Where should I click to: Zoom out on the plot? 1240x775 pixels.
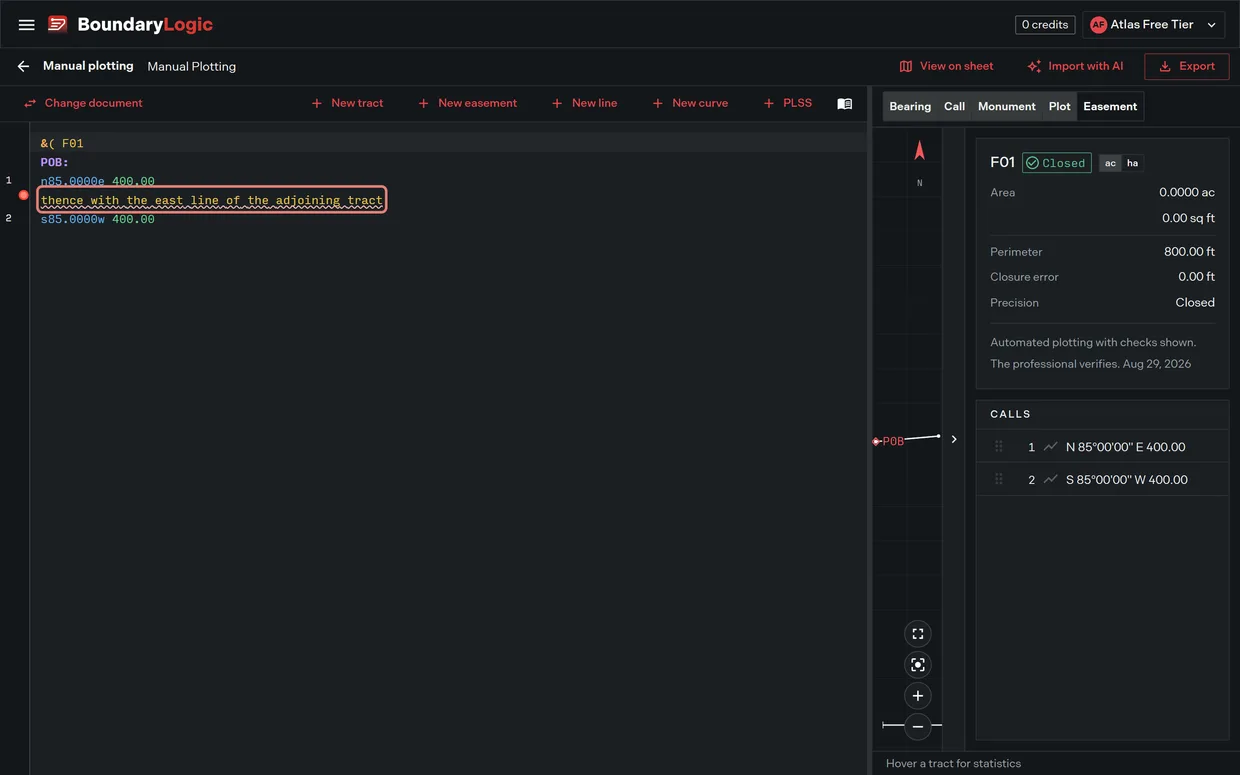918,727
